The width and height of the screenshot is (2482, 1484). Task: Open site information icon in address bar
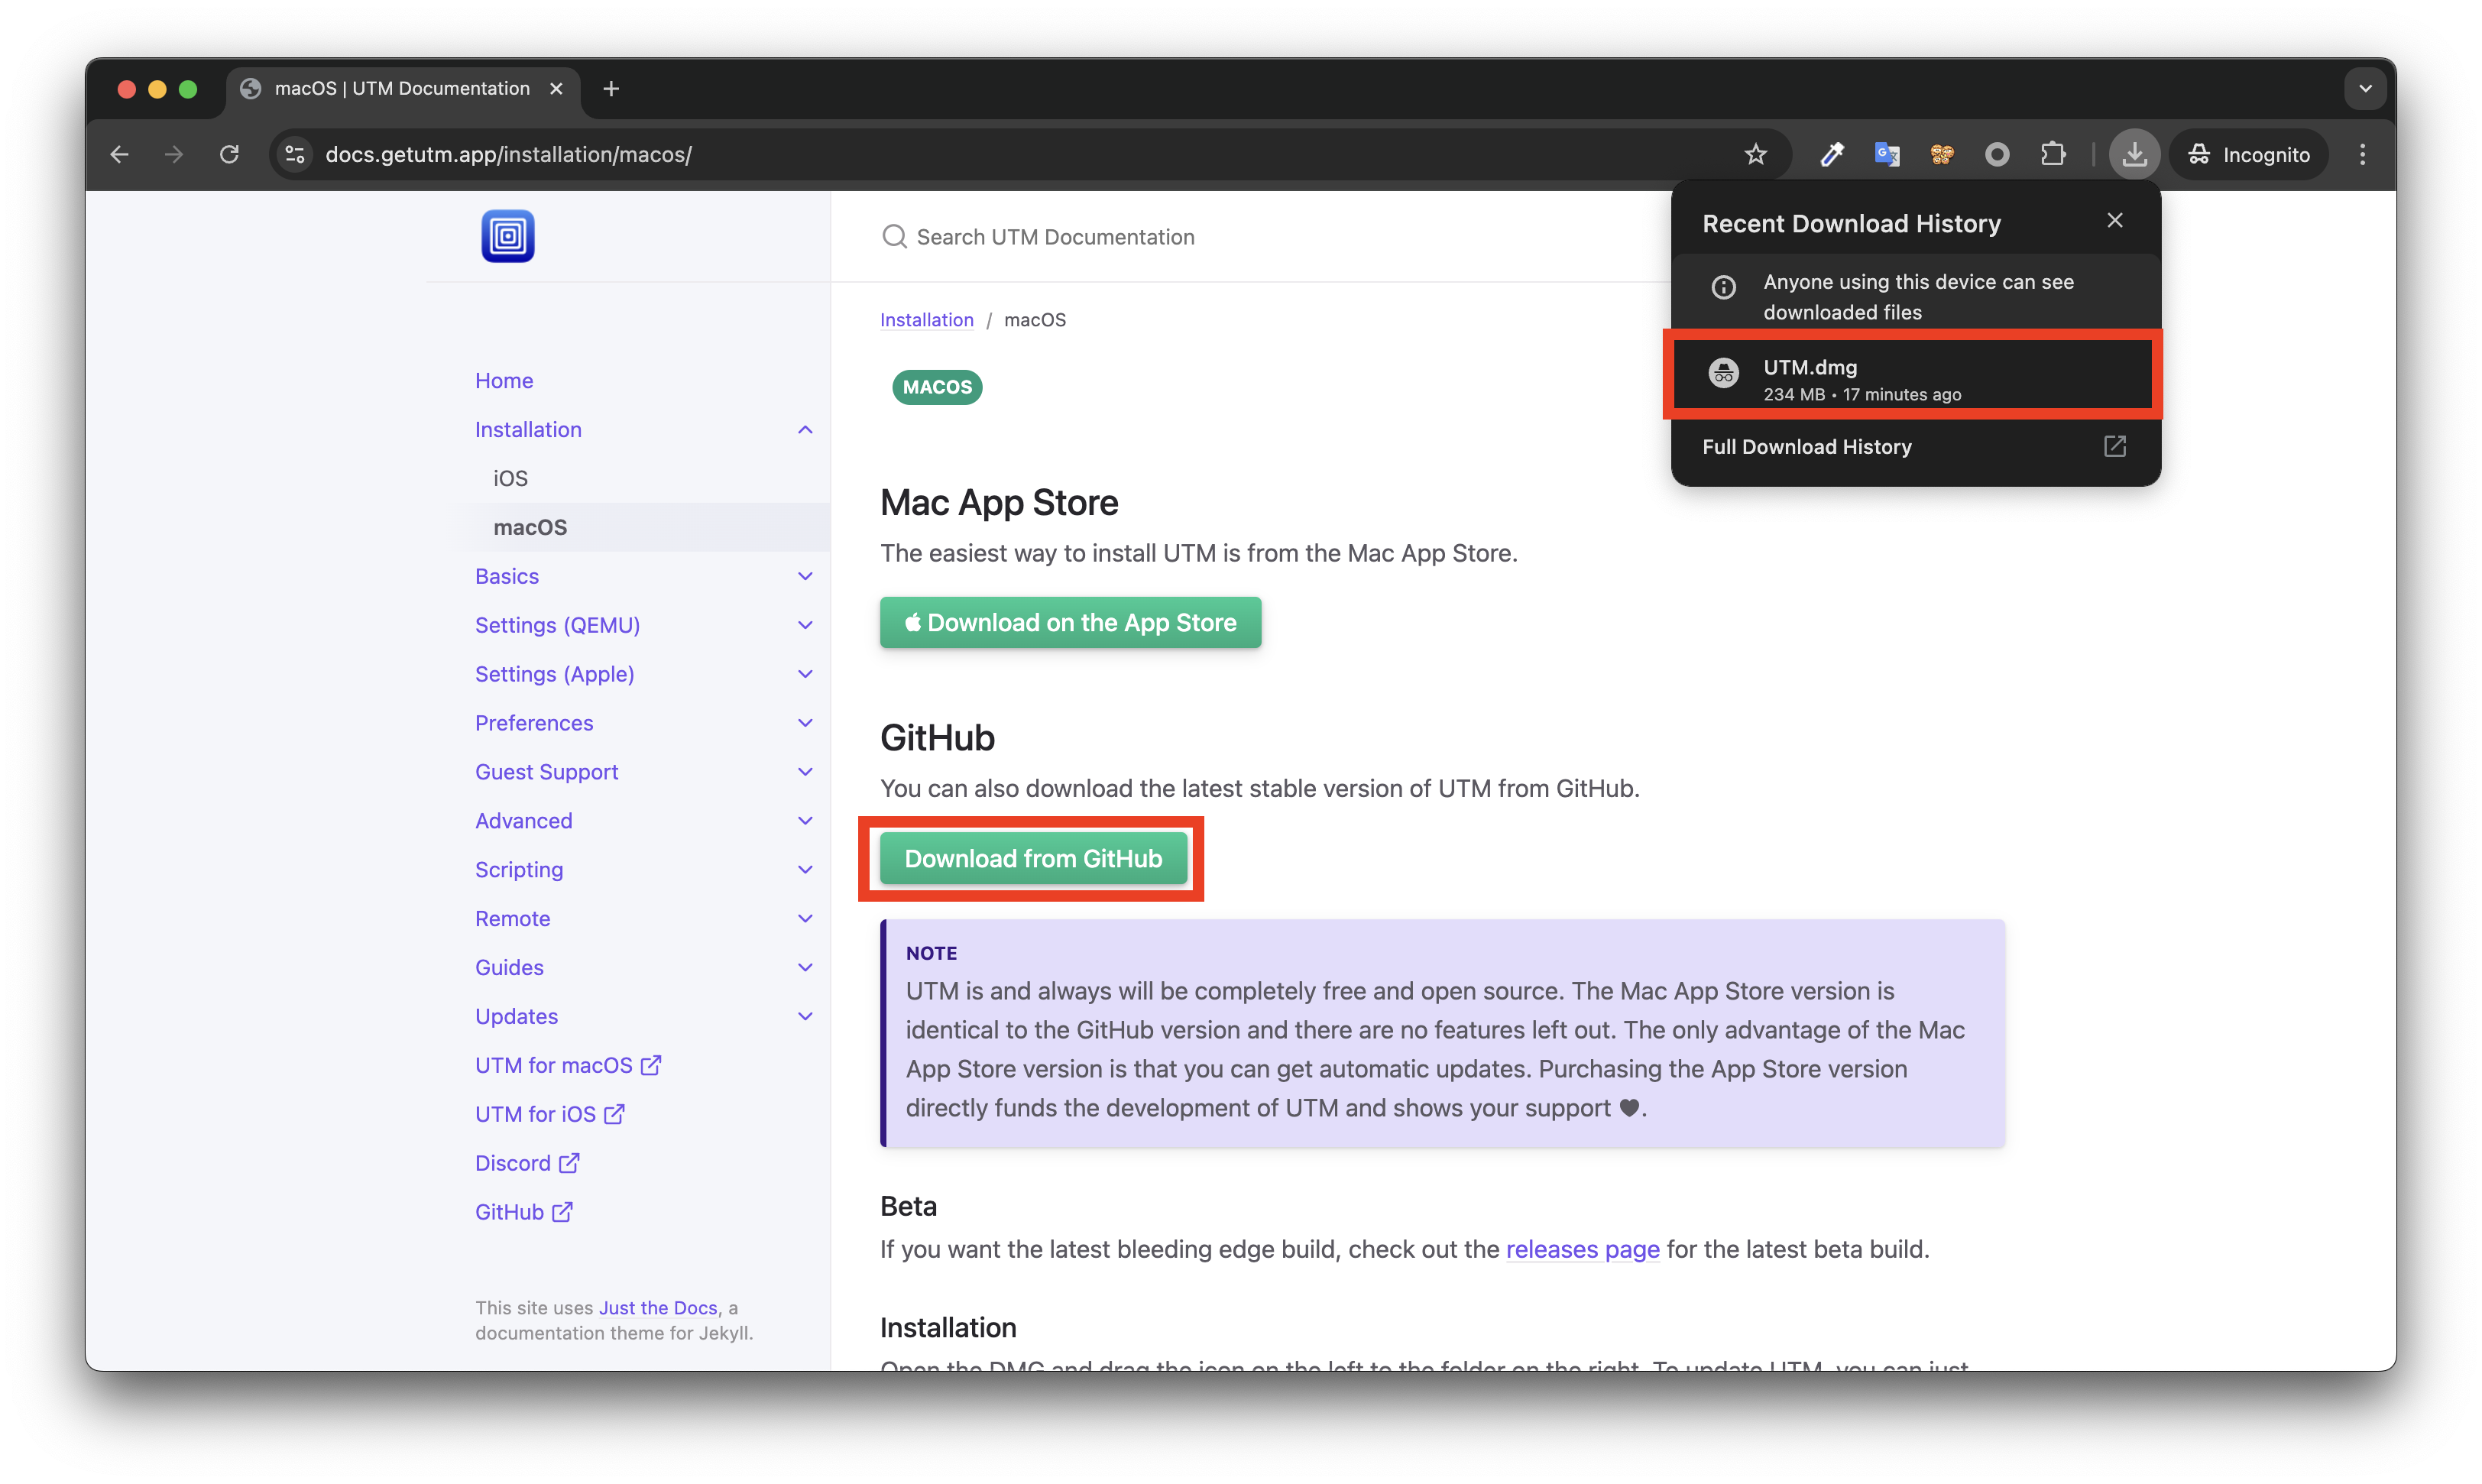pos(295,154)
